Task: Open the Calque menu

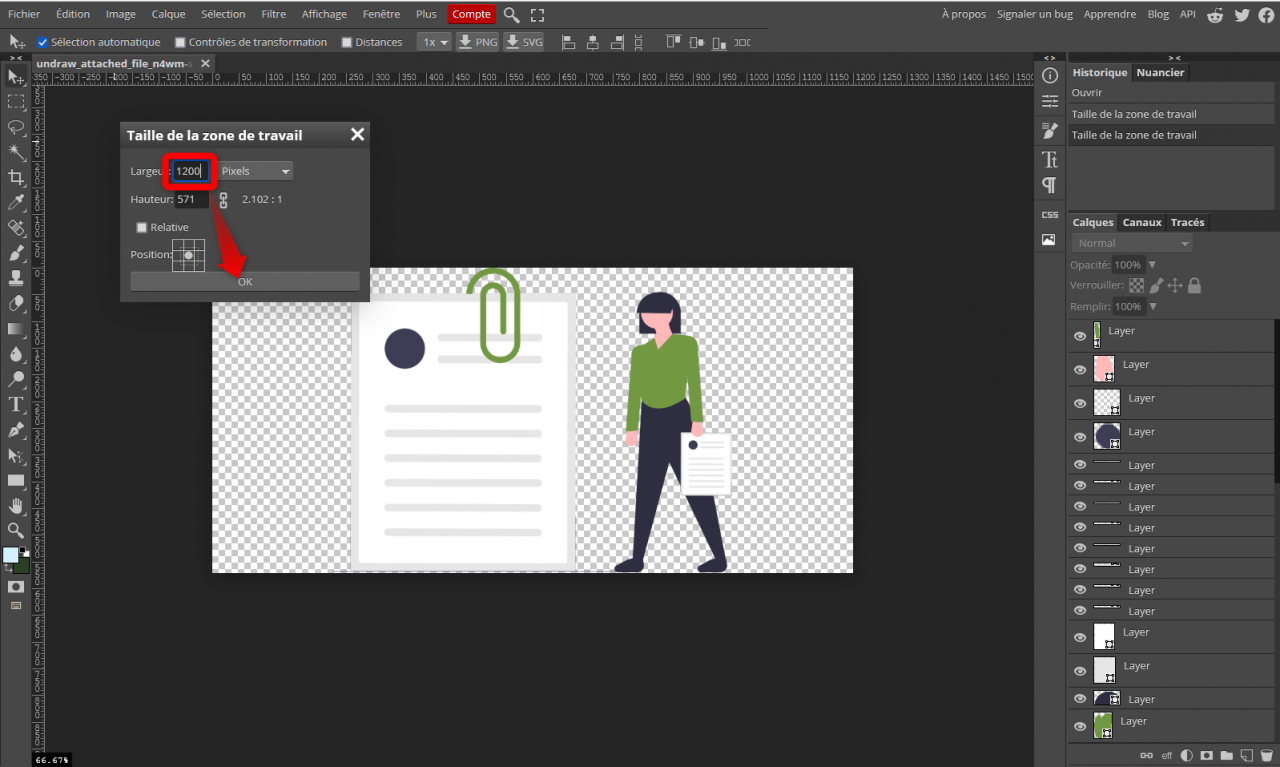Action: pyautogui.click(x=168, y=14)
